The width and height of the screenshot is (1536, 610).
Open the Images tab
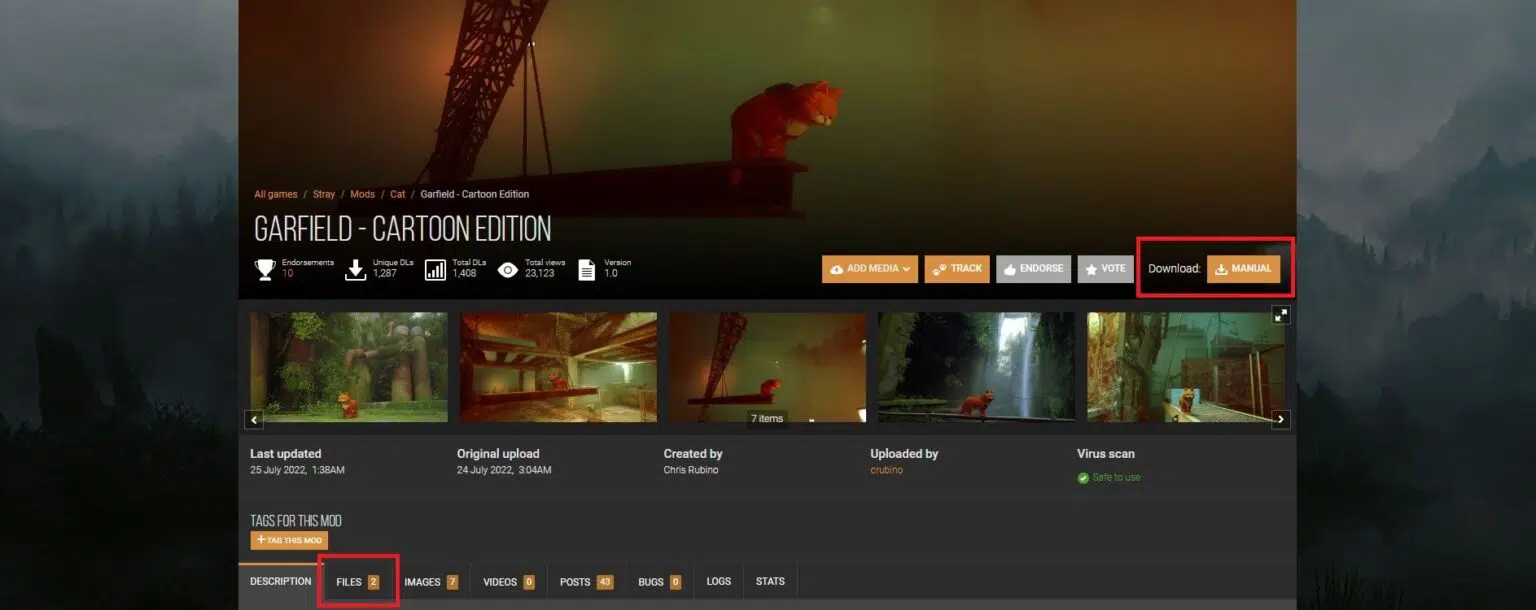(431, 582)
